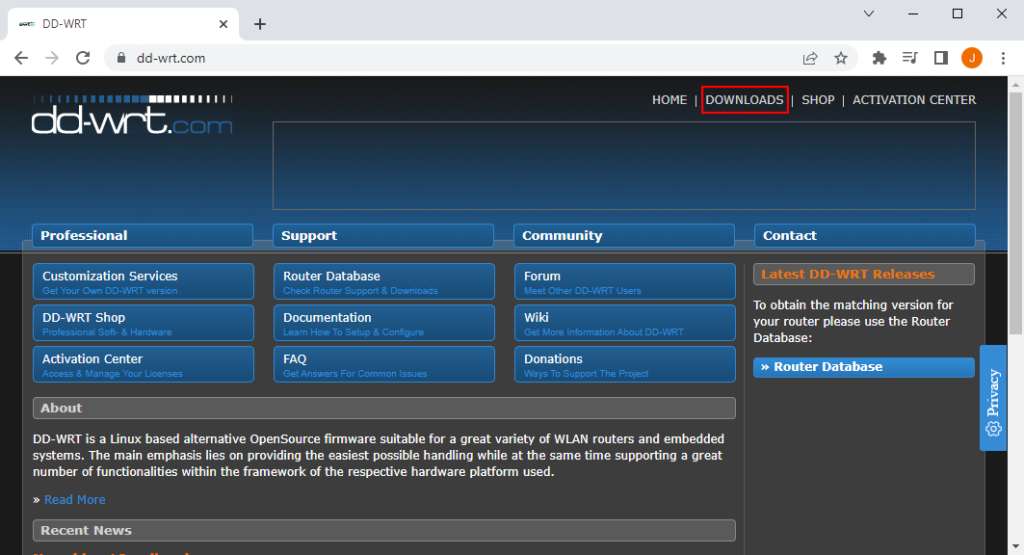Reload the dd-wrt.com page
1024x555 pixels.
point(83,58)
